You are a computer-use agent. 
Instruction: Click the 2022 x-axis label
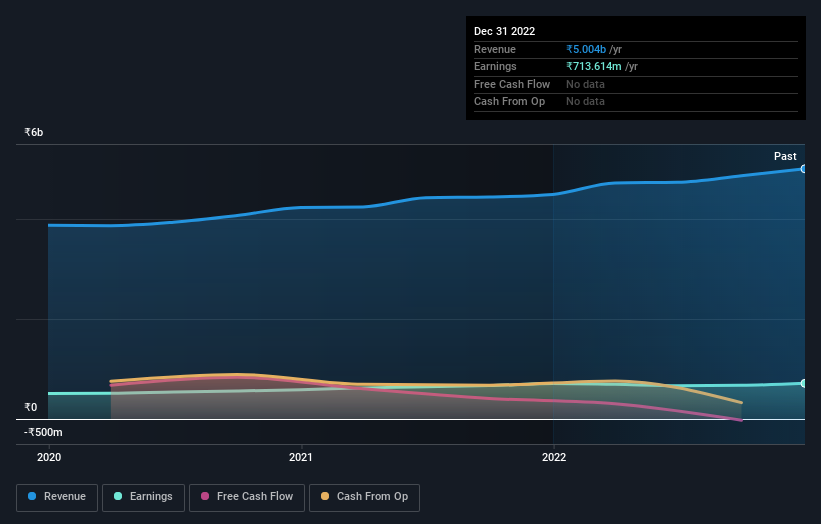pos(554,457)
